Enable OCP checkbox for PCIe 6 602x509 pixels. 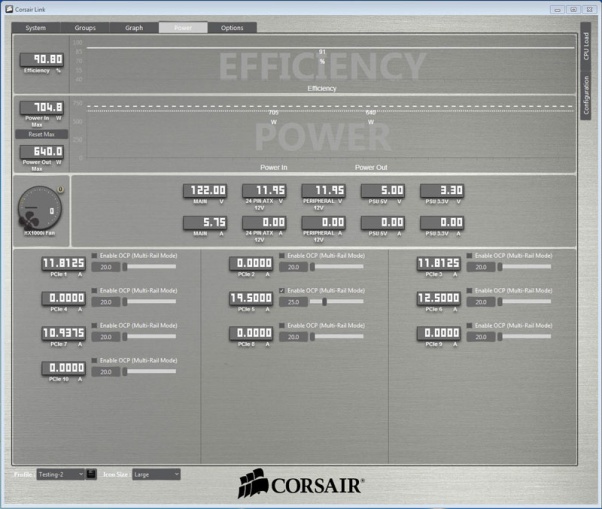[x=470, y=290]
